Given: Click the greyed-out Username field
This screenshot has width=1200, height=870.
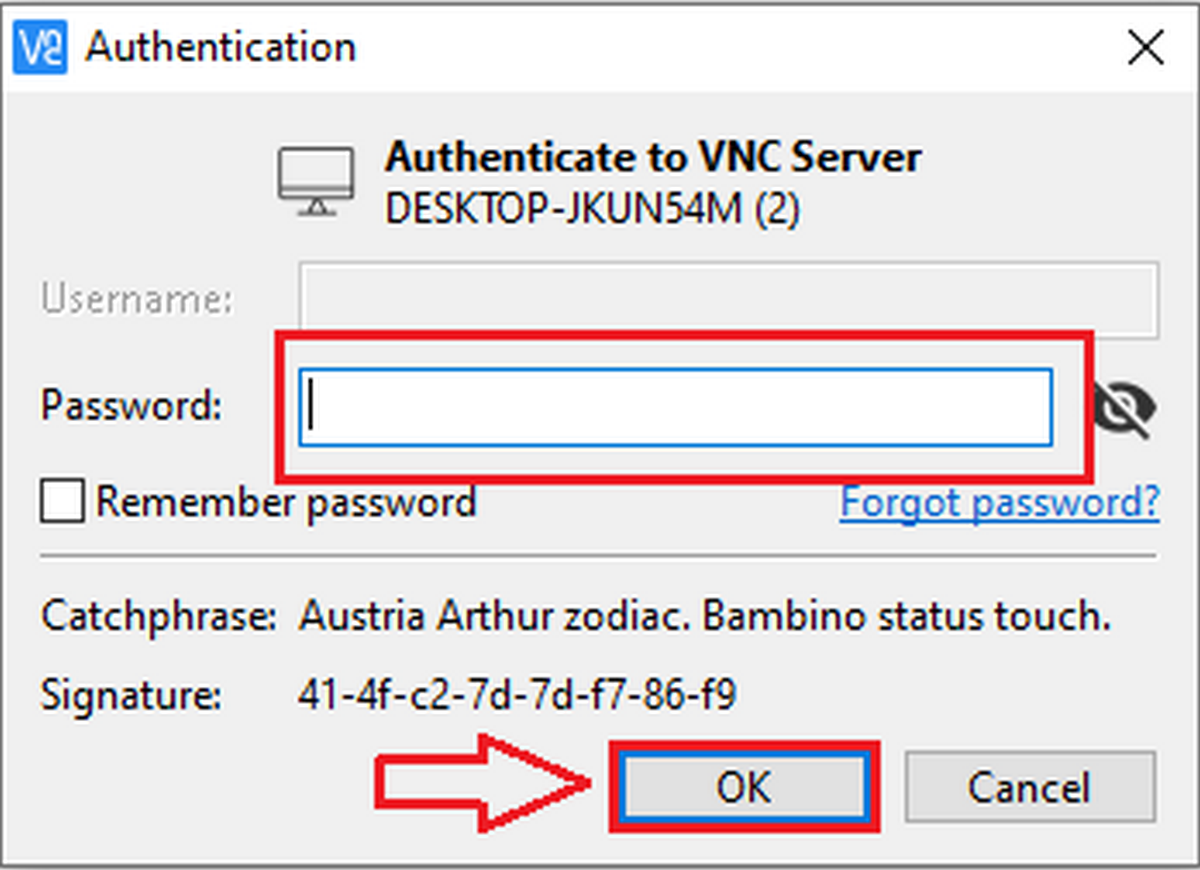Looking at the screenshot, I should pos(728,299).
